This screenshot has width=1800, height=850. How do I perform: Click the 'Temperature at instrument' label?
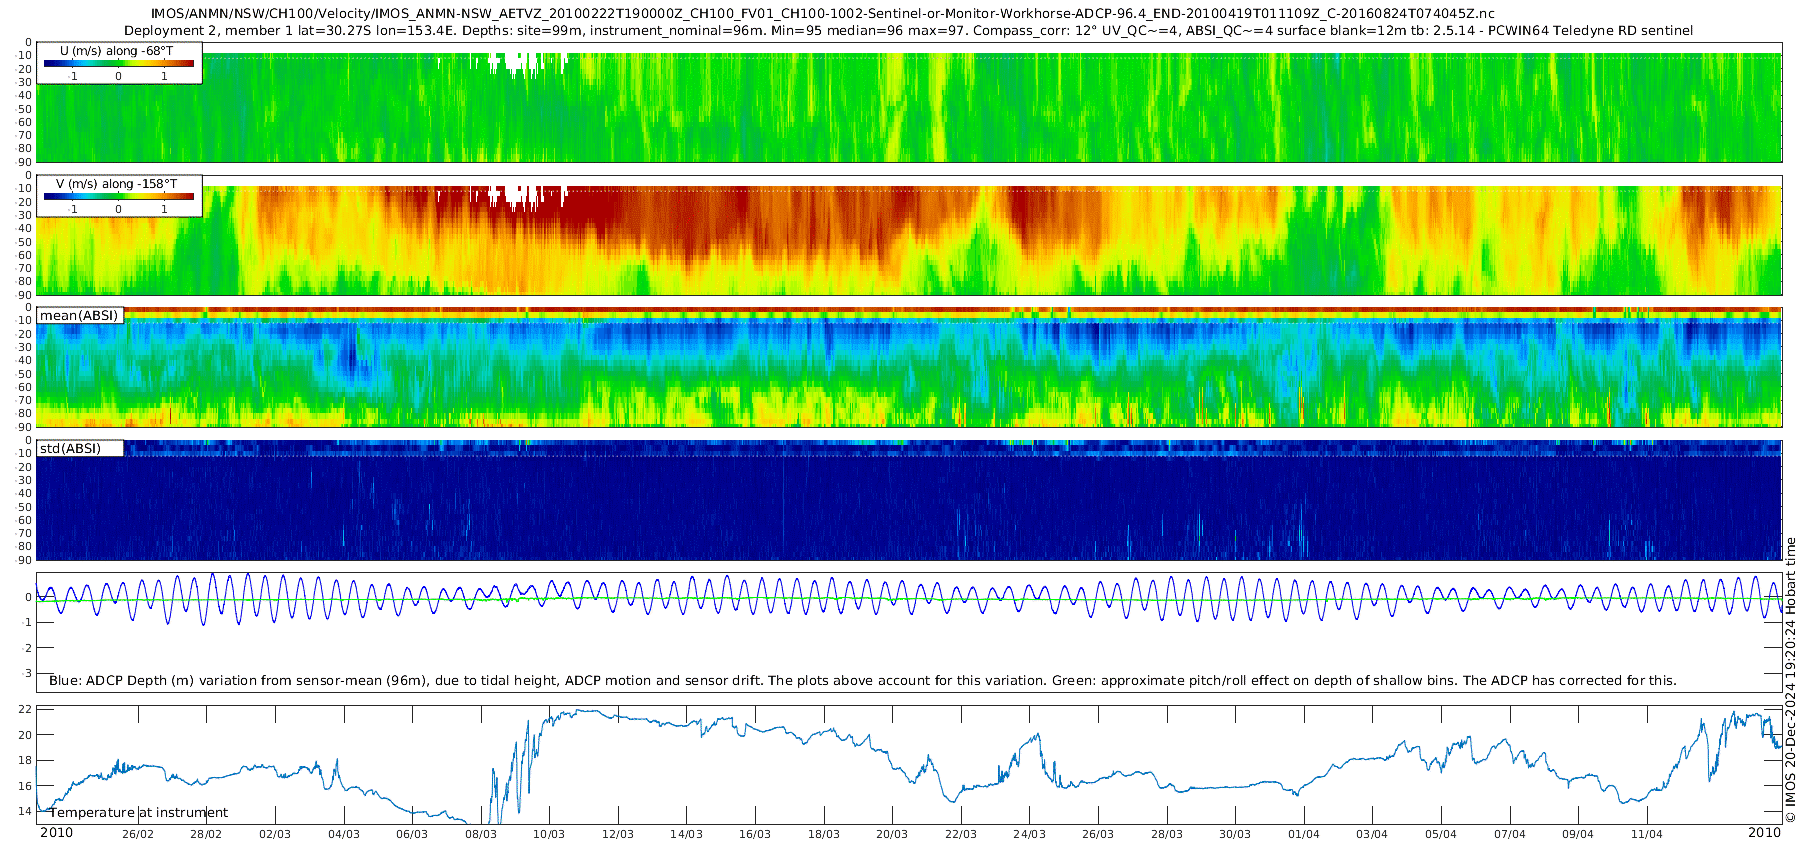[139, 813]
